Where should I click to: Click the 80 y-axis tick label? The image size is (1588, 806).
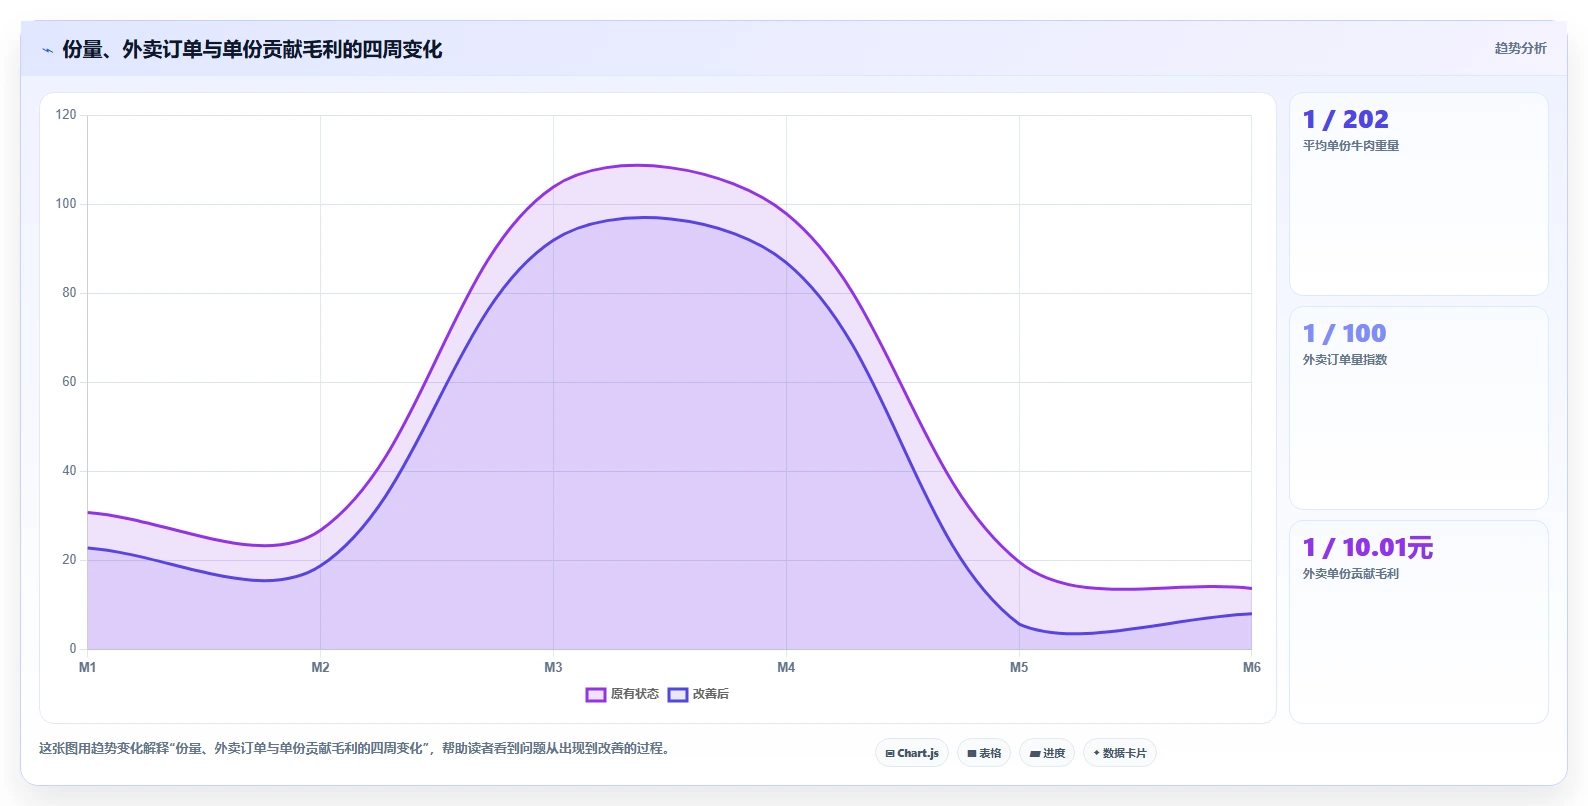tap(69, 293)
